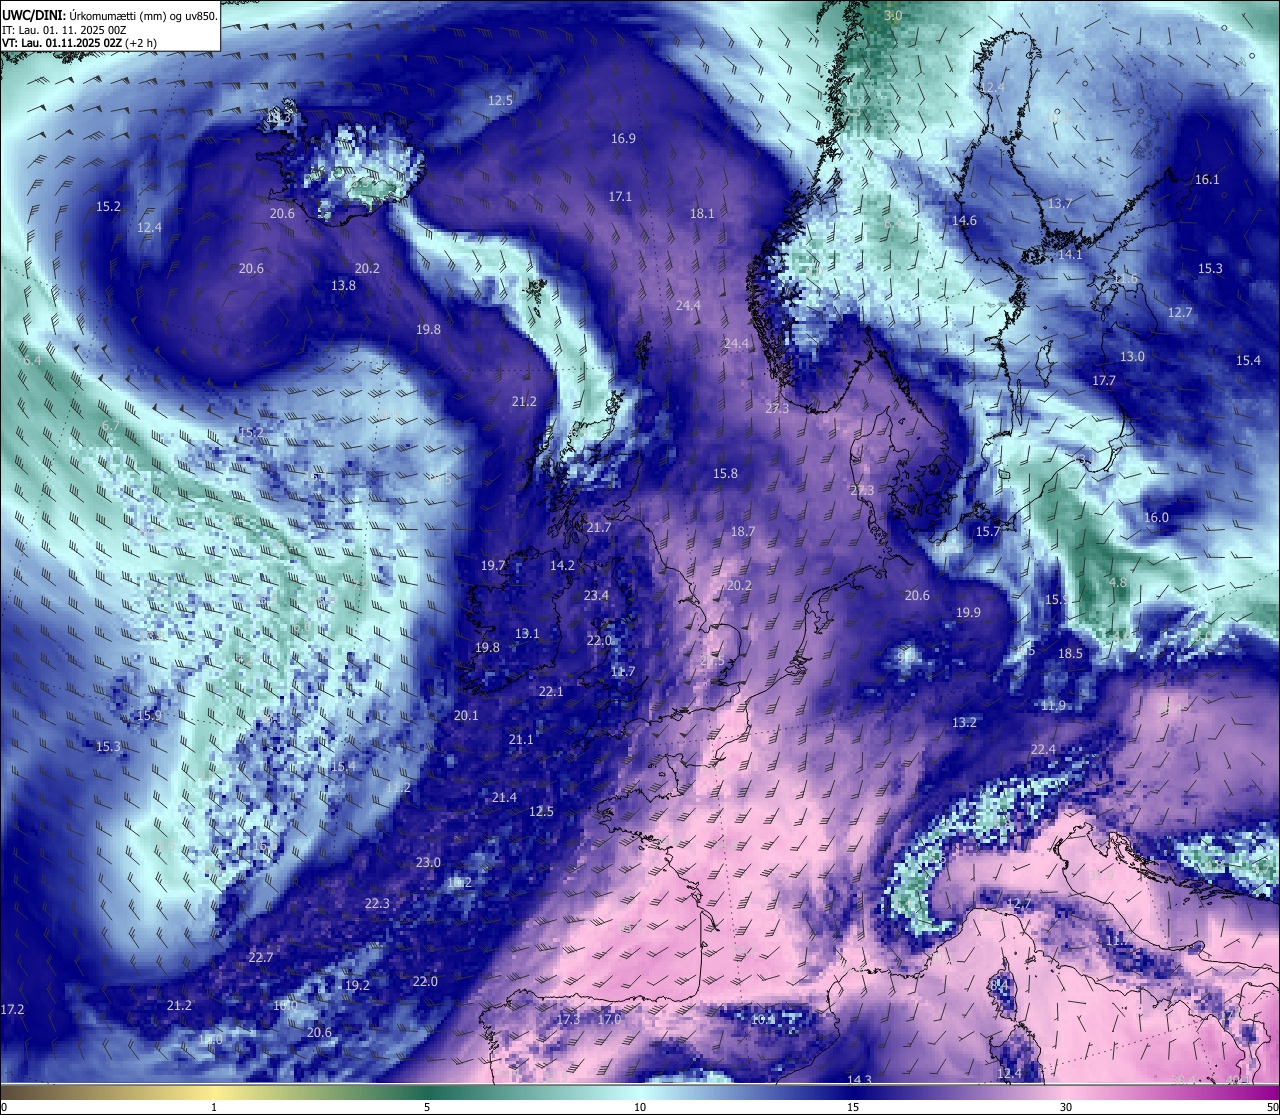Click the 14.1 value label
This screenshot has height=1115, width=1280.
pyautogui.click(x=1069, y=254)
